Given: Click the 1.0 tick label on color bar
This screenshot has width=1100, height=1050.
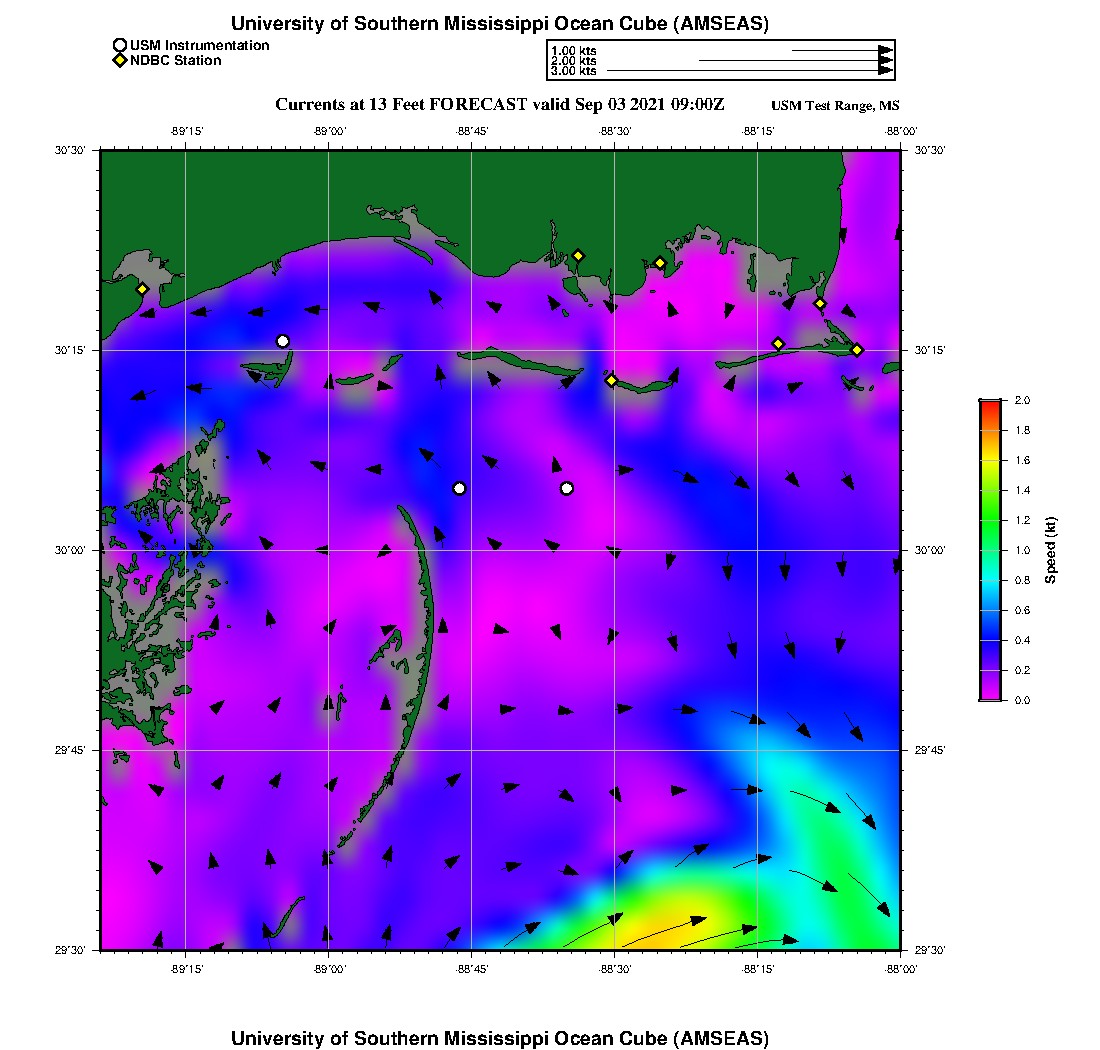Looking at the screenshot, I should [1022, 550].
